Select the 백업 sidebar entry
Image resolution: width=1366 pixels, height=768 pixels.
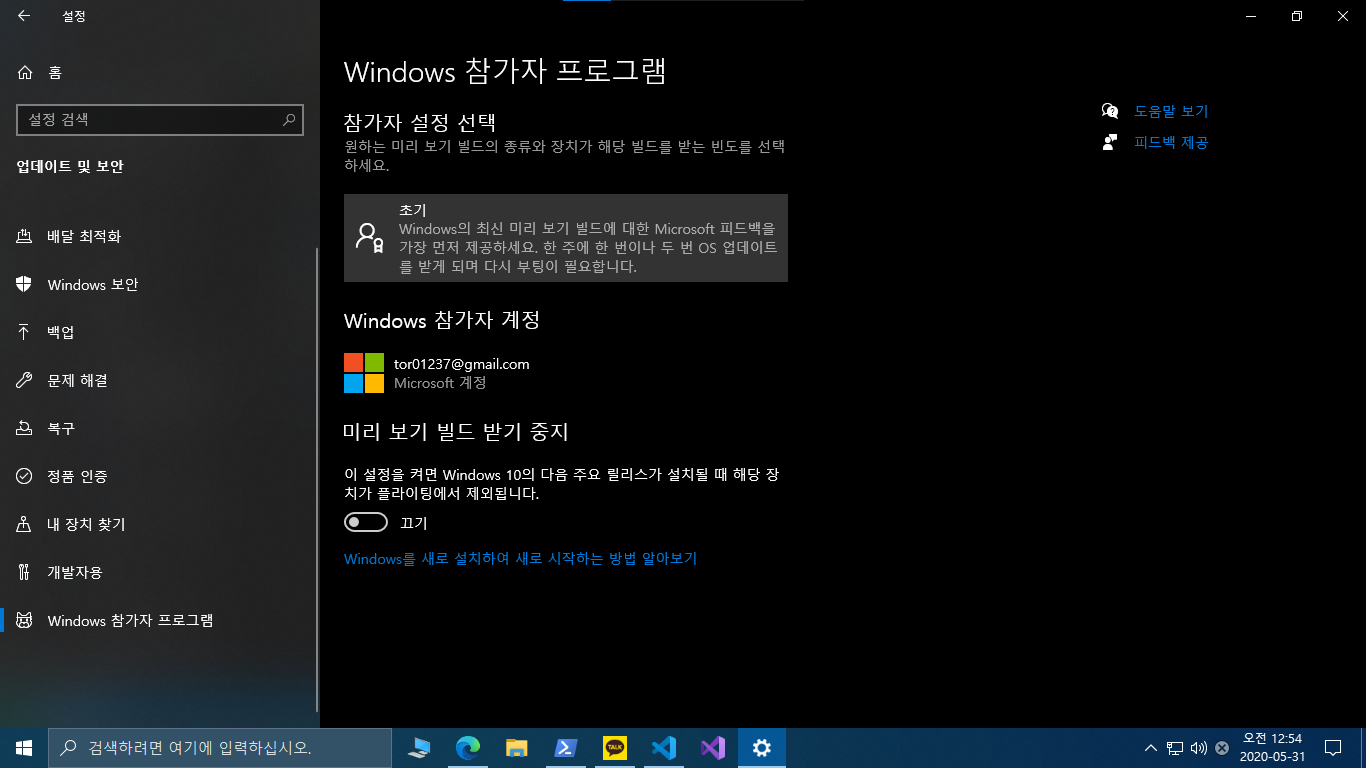pos(160,332)
